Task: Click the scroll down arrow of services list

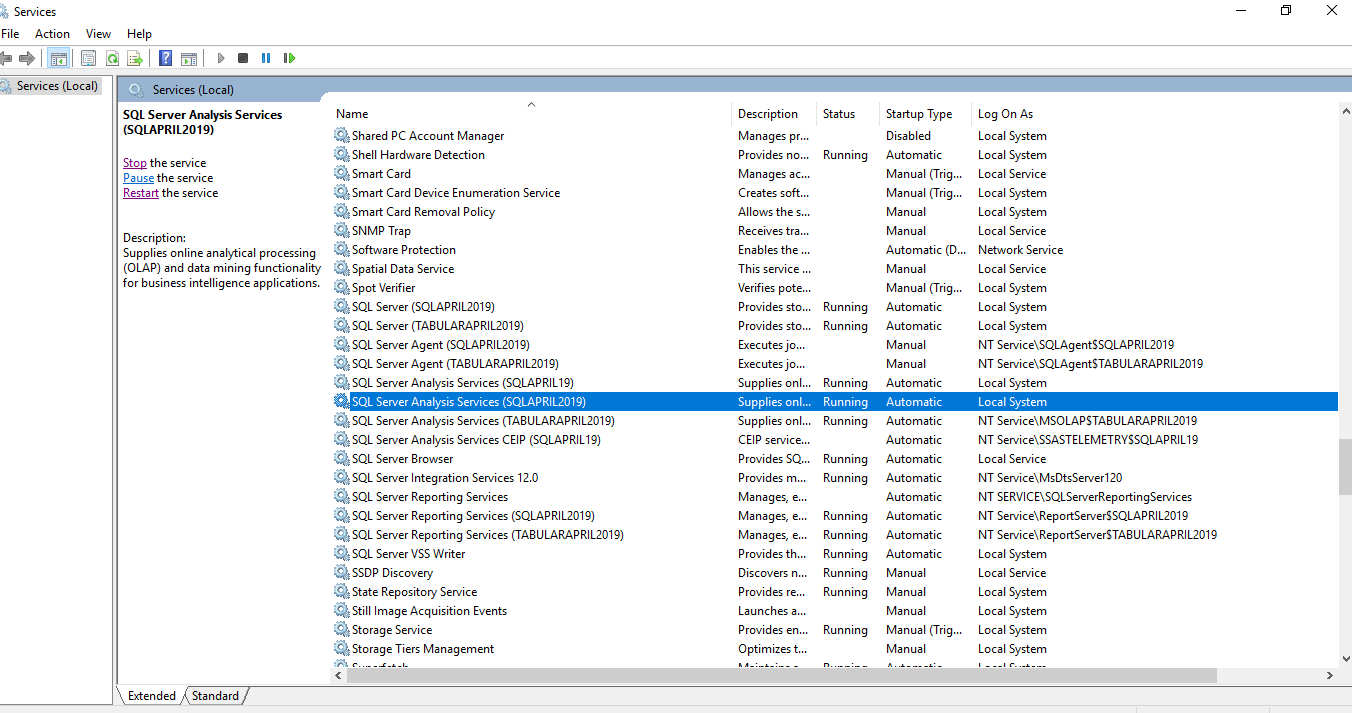Action: [1345, 659]
